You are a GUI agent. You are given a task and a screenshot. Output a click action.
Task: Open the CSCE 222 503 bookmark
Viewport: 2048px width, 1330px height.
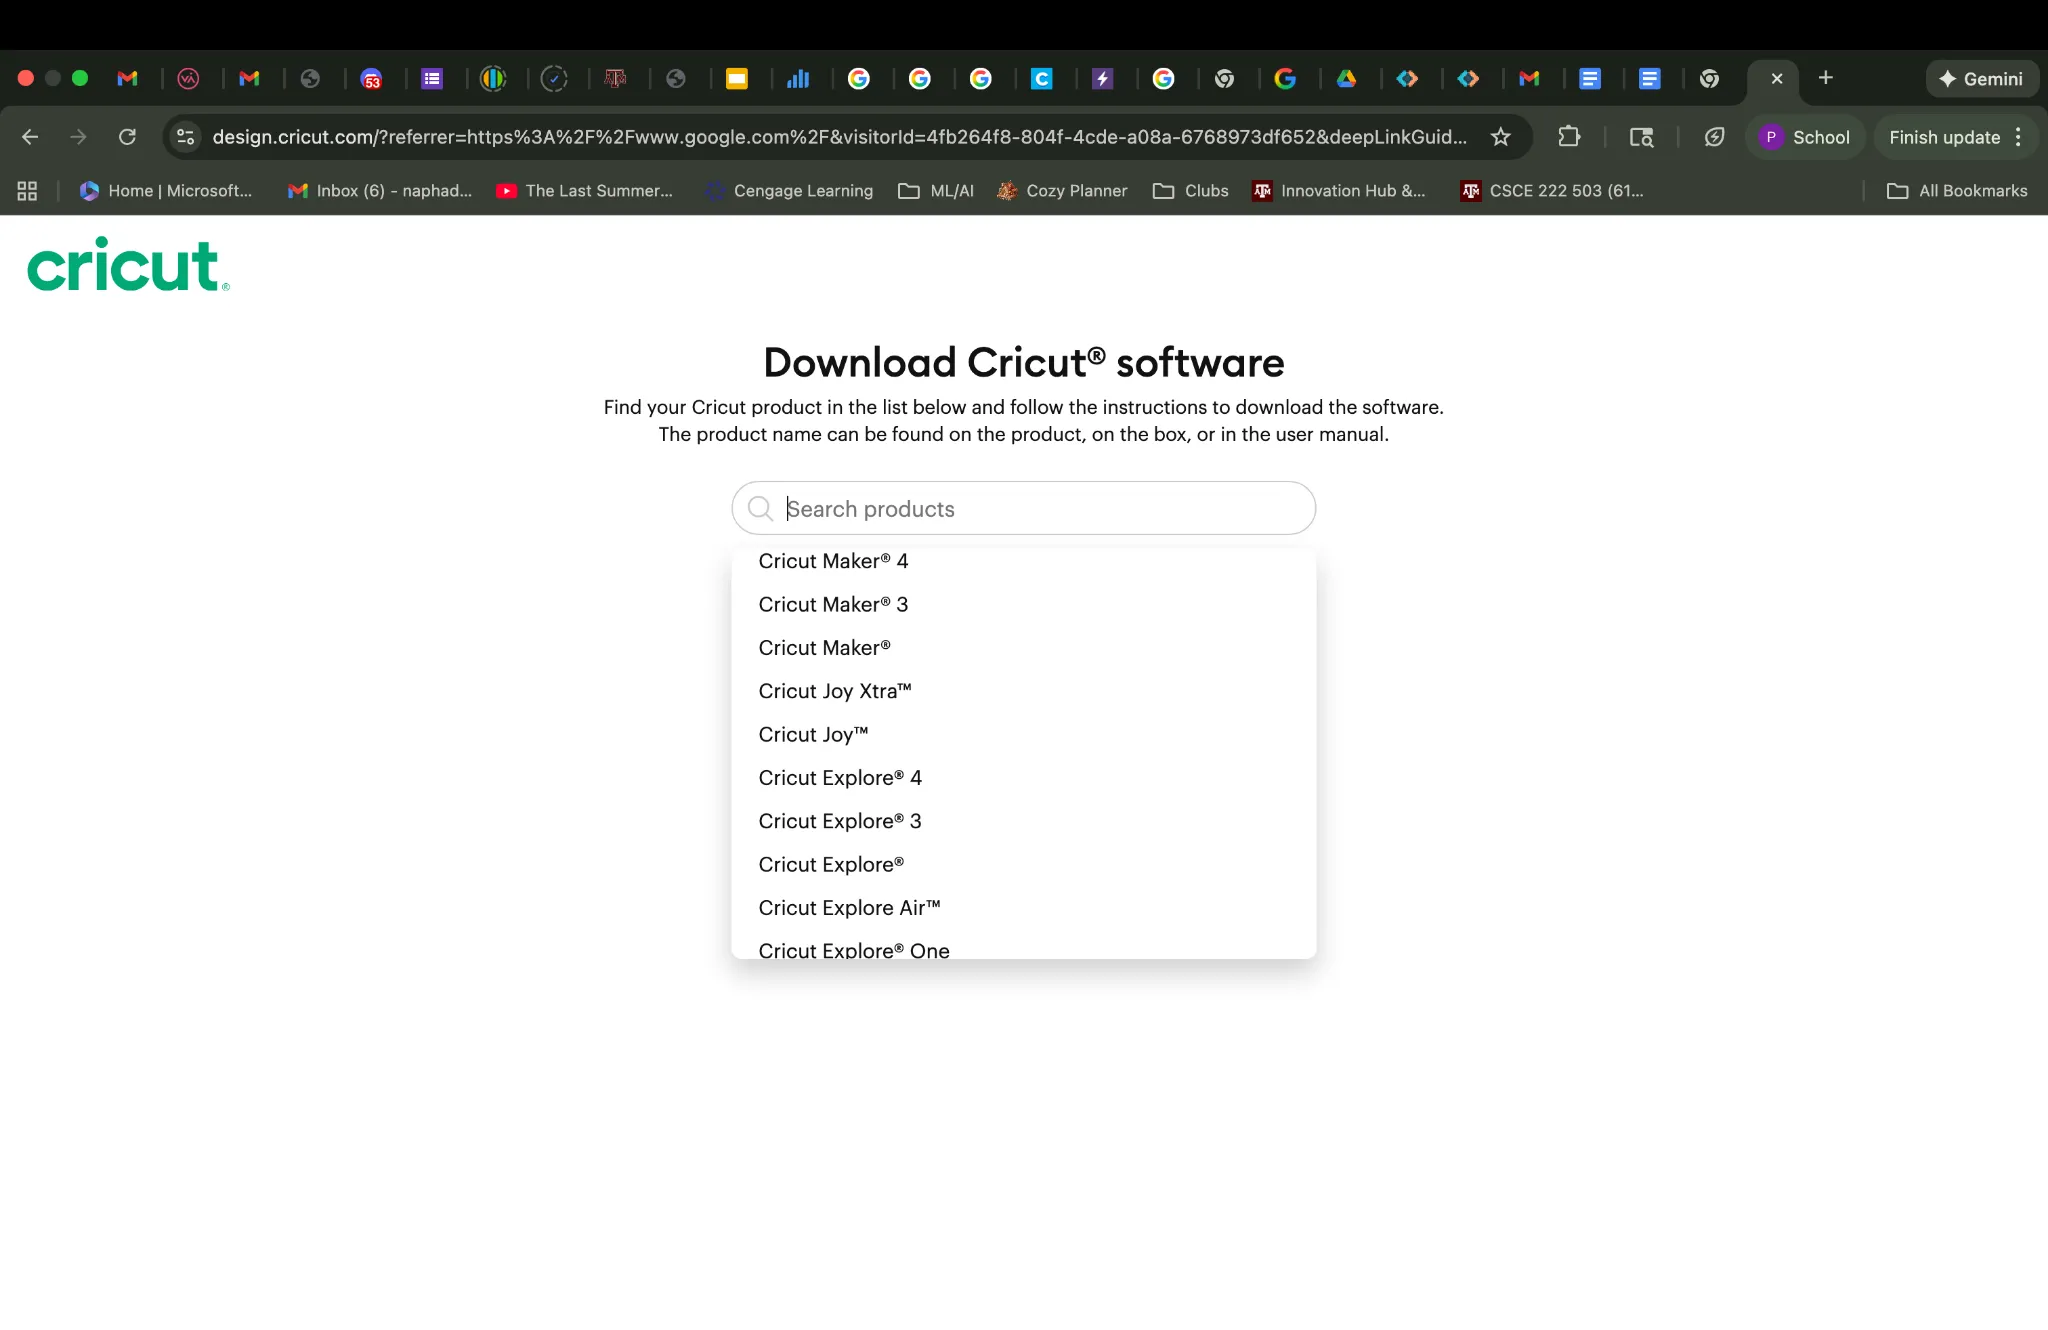pyautogui.click(x=1552, y=191)
